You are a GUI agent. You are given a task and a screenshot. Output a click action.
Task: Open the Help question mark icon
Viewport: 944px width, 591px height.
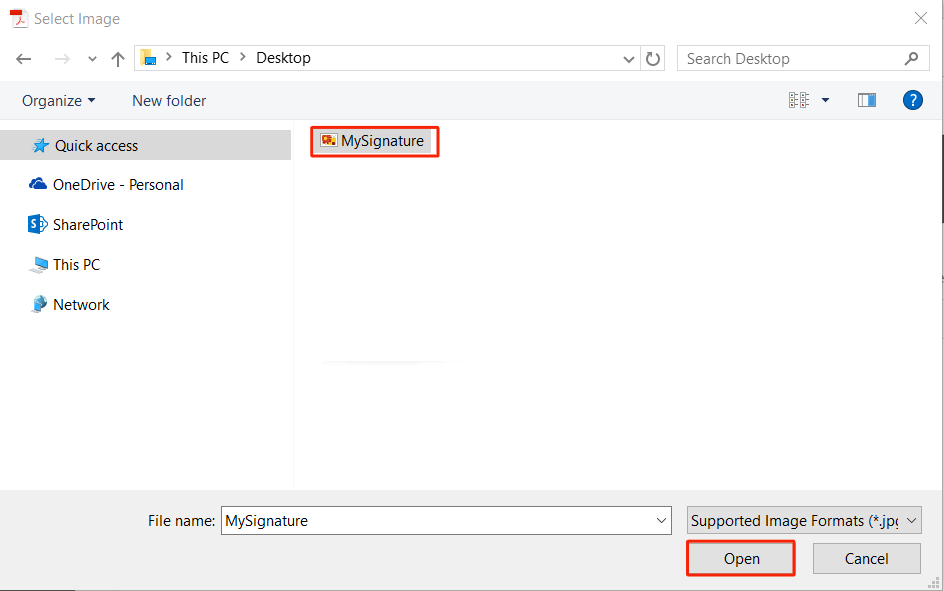[x=912, y=100]
